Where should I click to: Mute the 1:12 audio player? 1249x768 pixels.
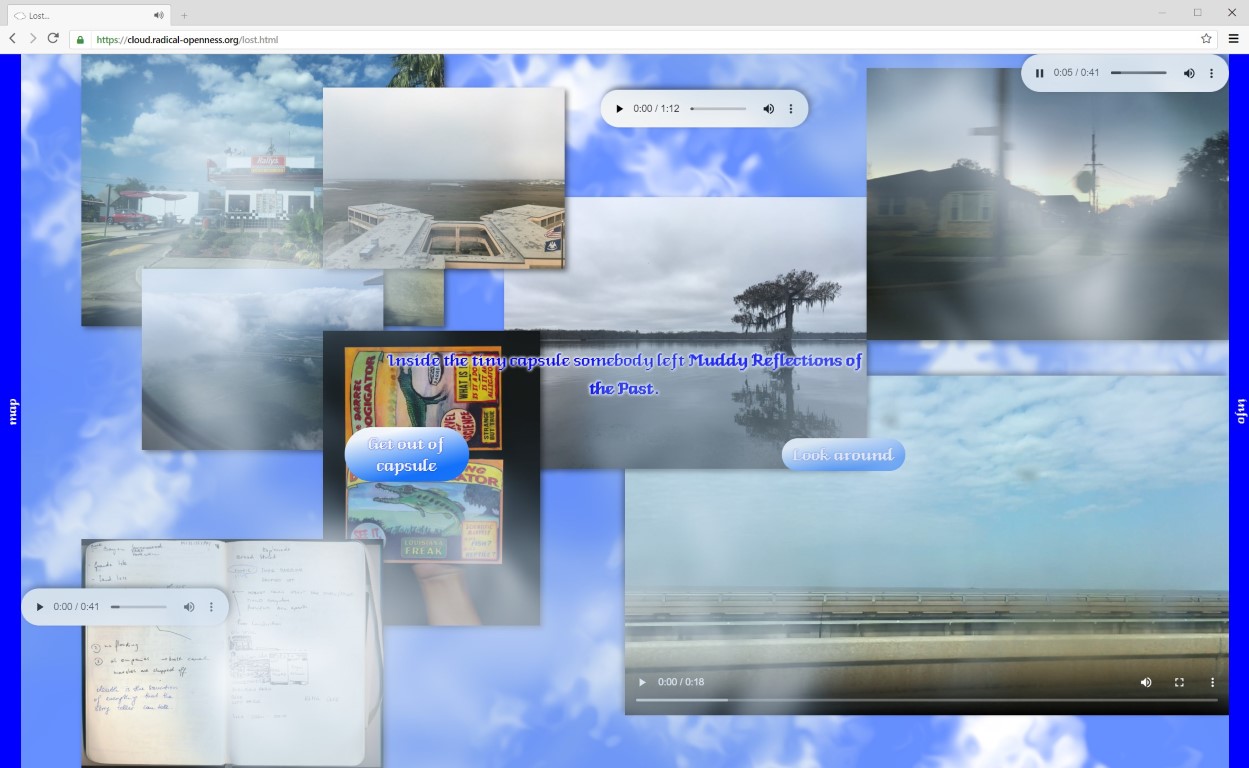pyautogui.click(x=769, y=108)
